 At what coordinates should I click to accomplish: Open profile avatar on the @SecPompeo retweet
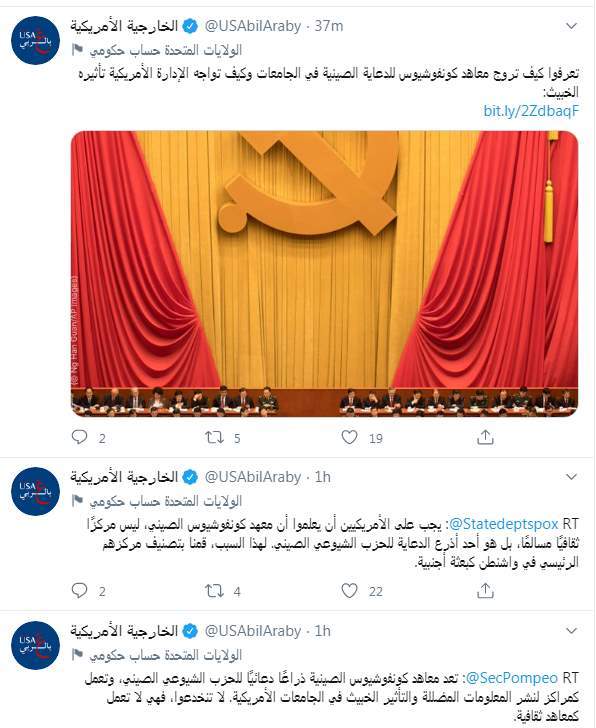(x=36, y=645)
